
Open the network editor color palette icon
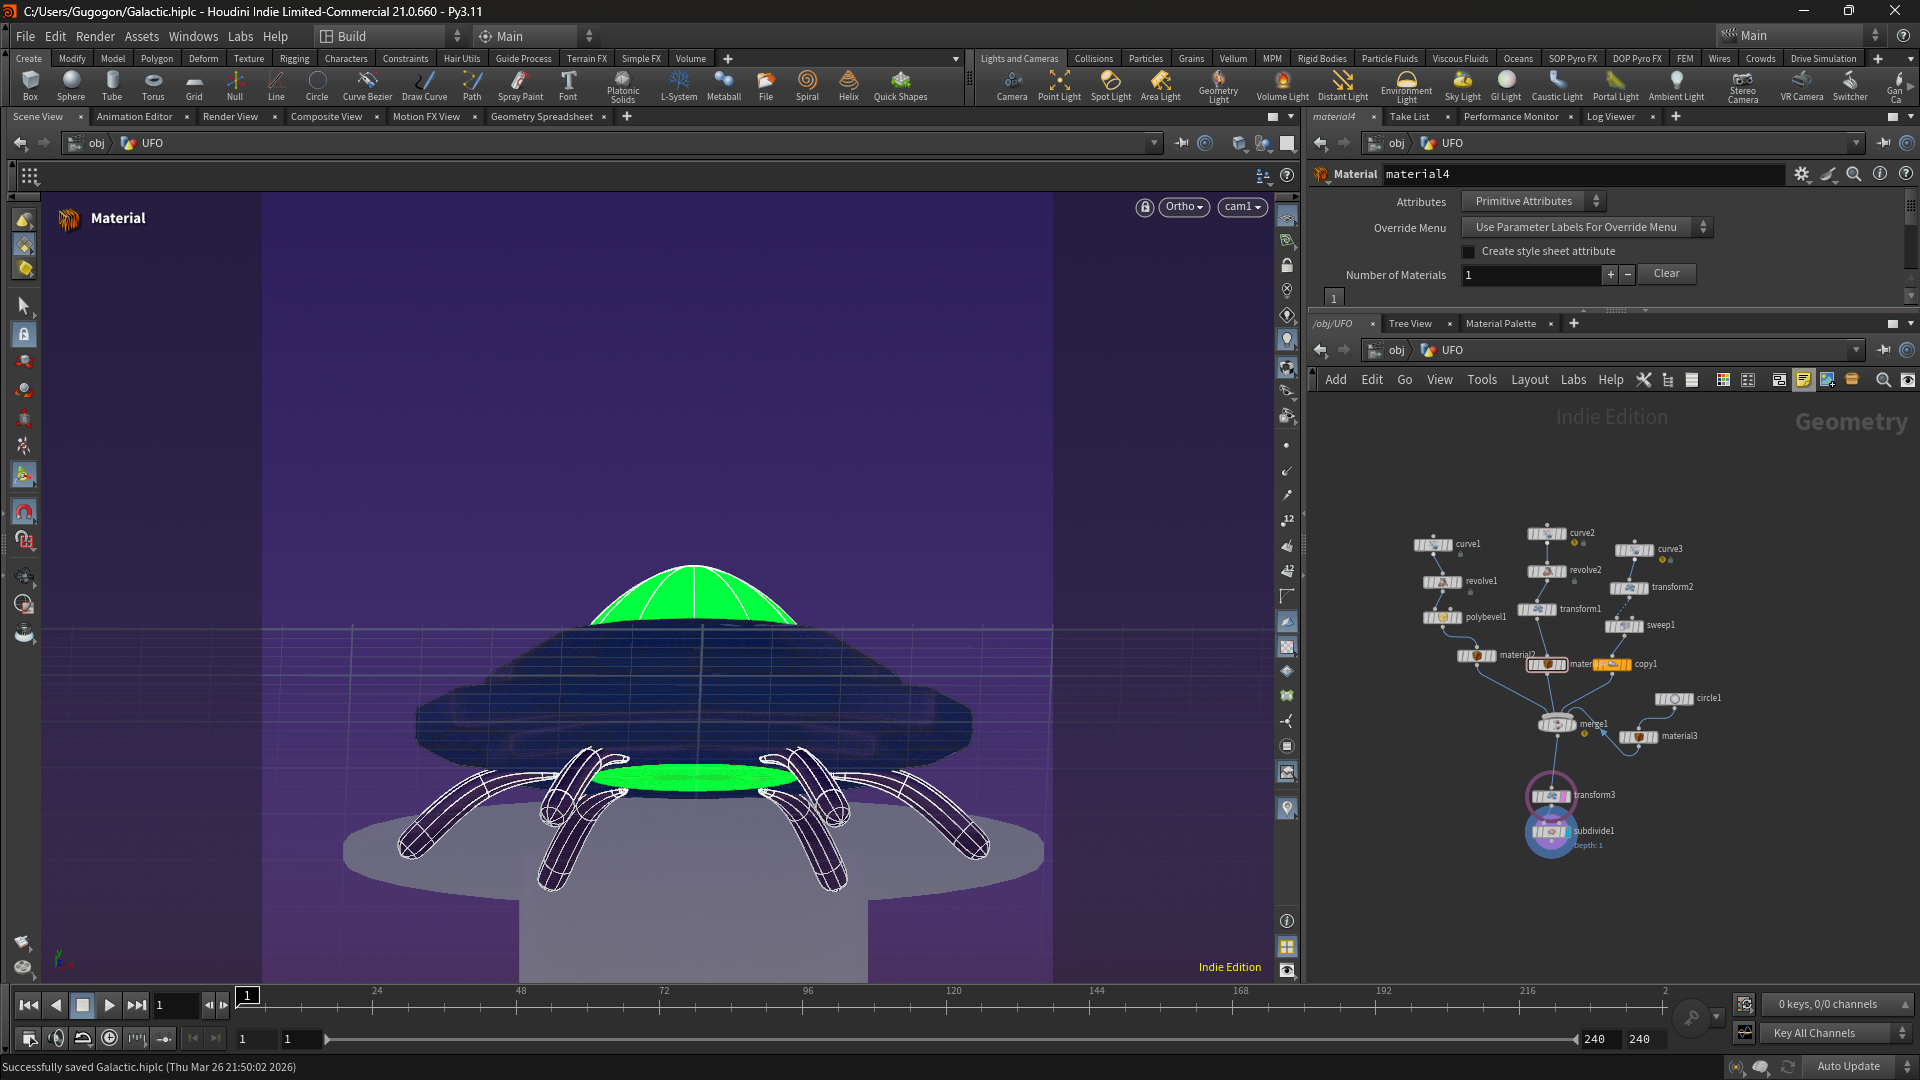coord(1723,380)
